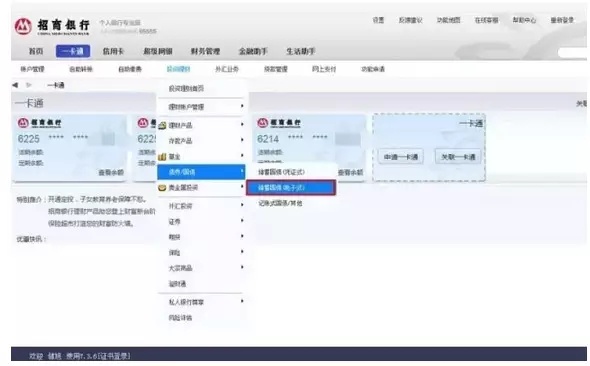The height and width of the screenshot is (366, 590).
Task: Click the search field in the navigation bar
Action: [x=572, y=53]
